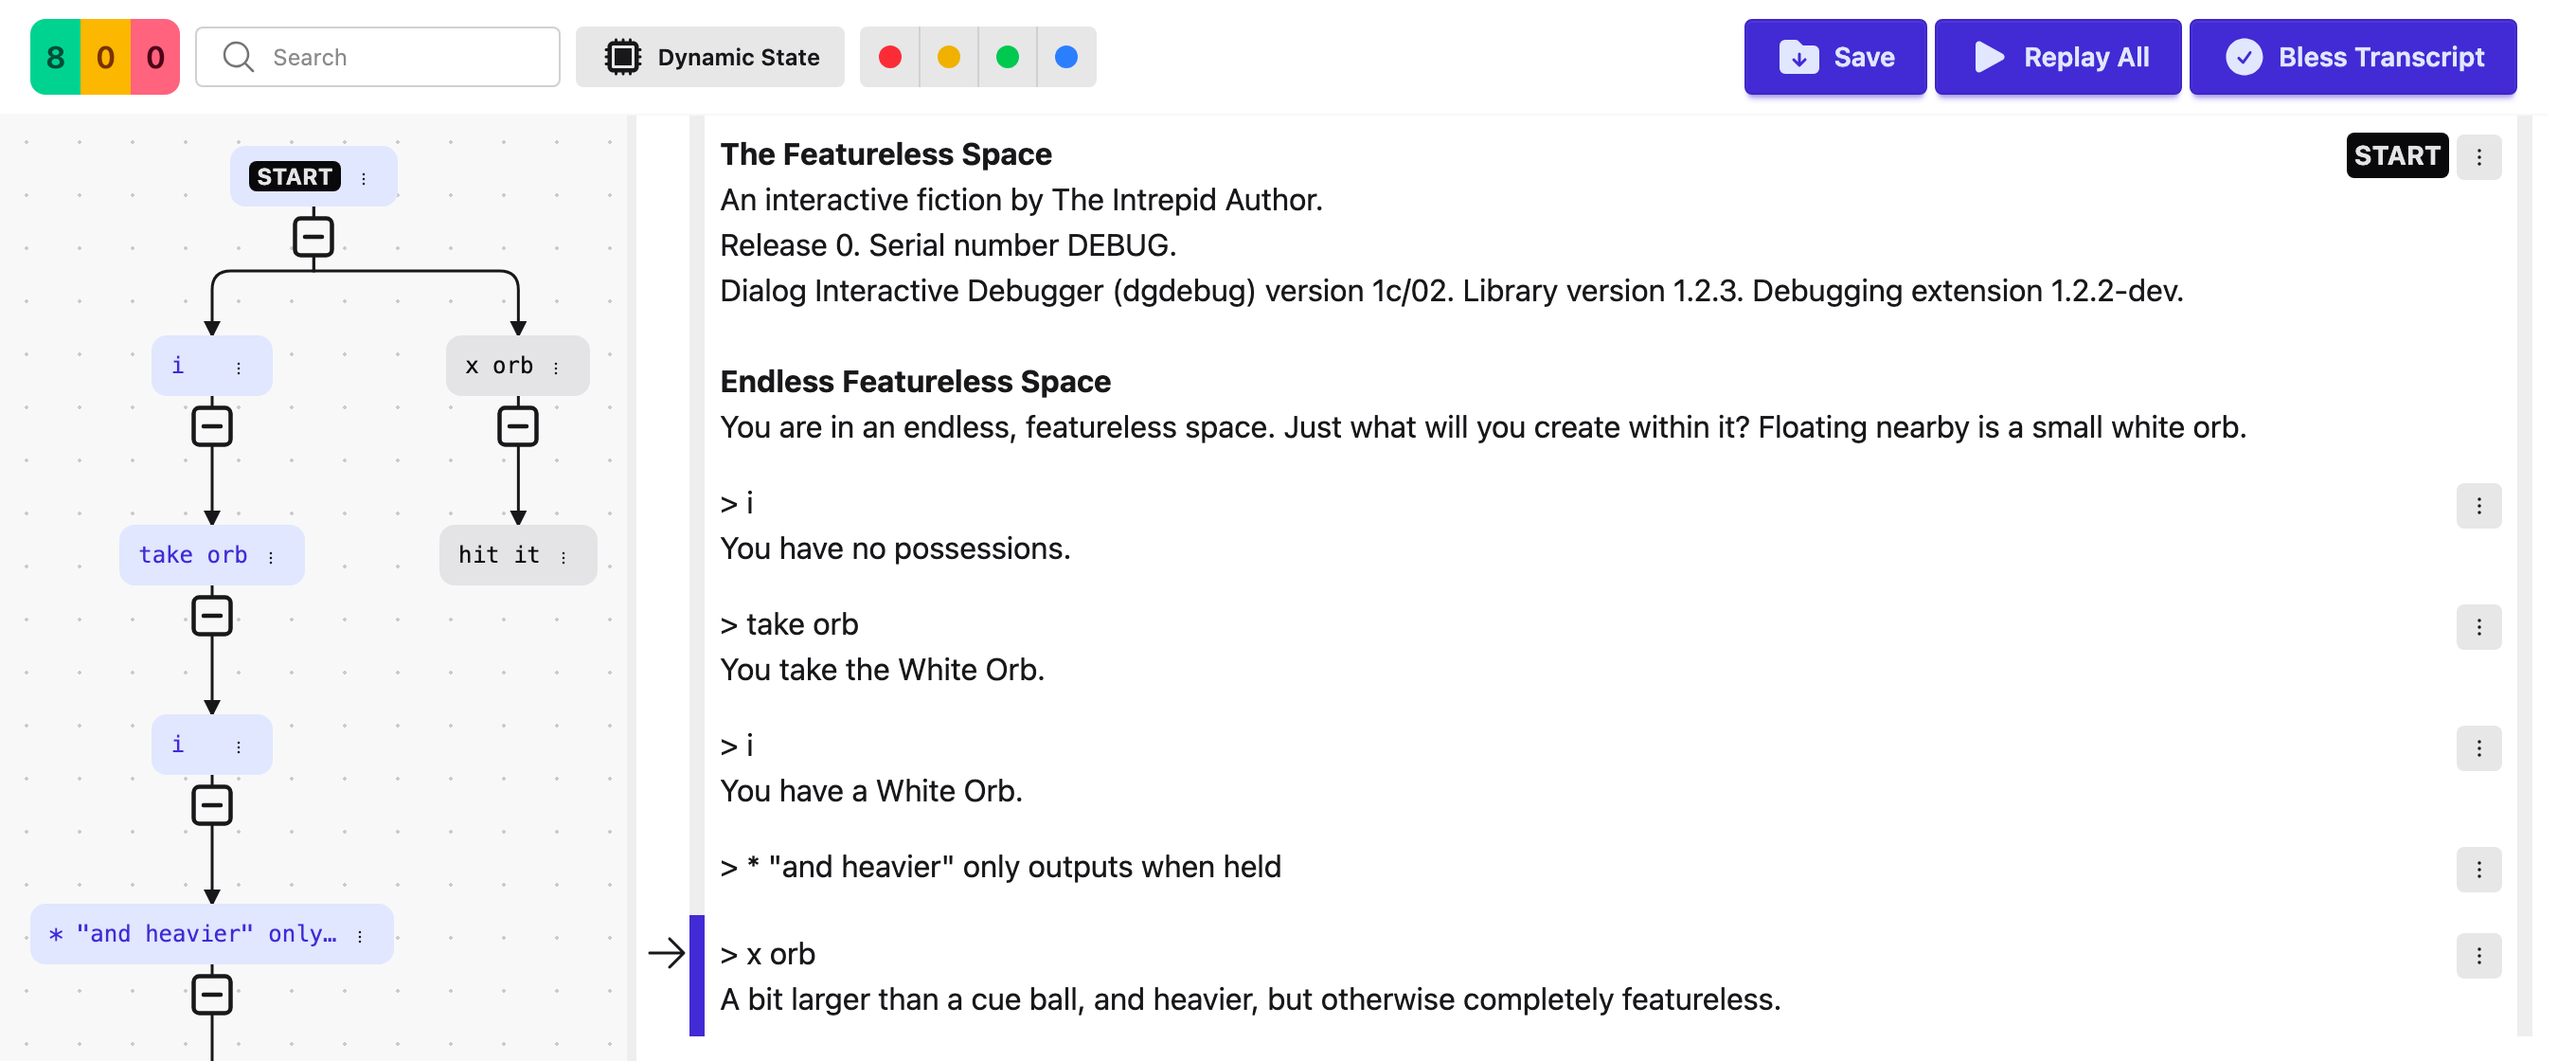The image size is (2576, 1061).
Task: Toggle the green status filter dot
Action: click(x=1007, y=57)
